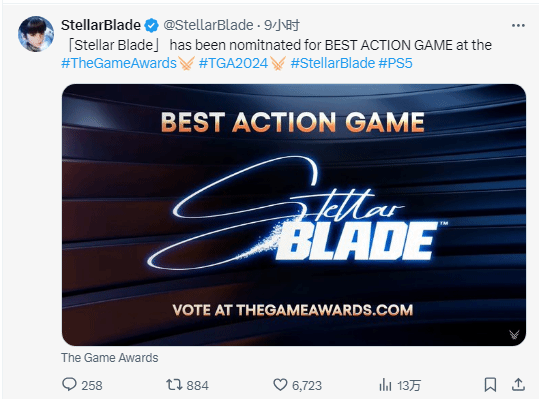Click the 6,723 likes count
This screenshot has width=539, height=399.
tap(307, 386)
